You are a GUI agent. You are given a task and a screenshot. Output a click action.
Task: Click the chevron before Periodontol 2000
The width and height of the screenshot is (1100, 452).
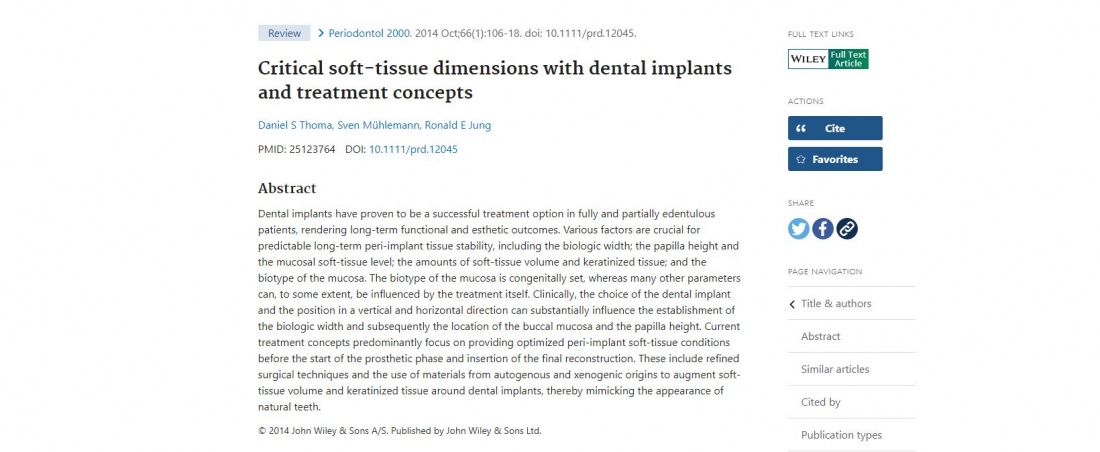(321, 33)
